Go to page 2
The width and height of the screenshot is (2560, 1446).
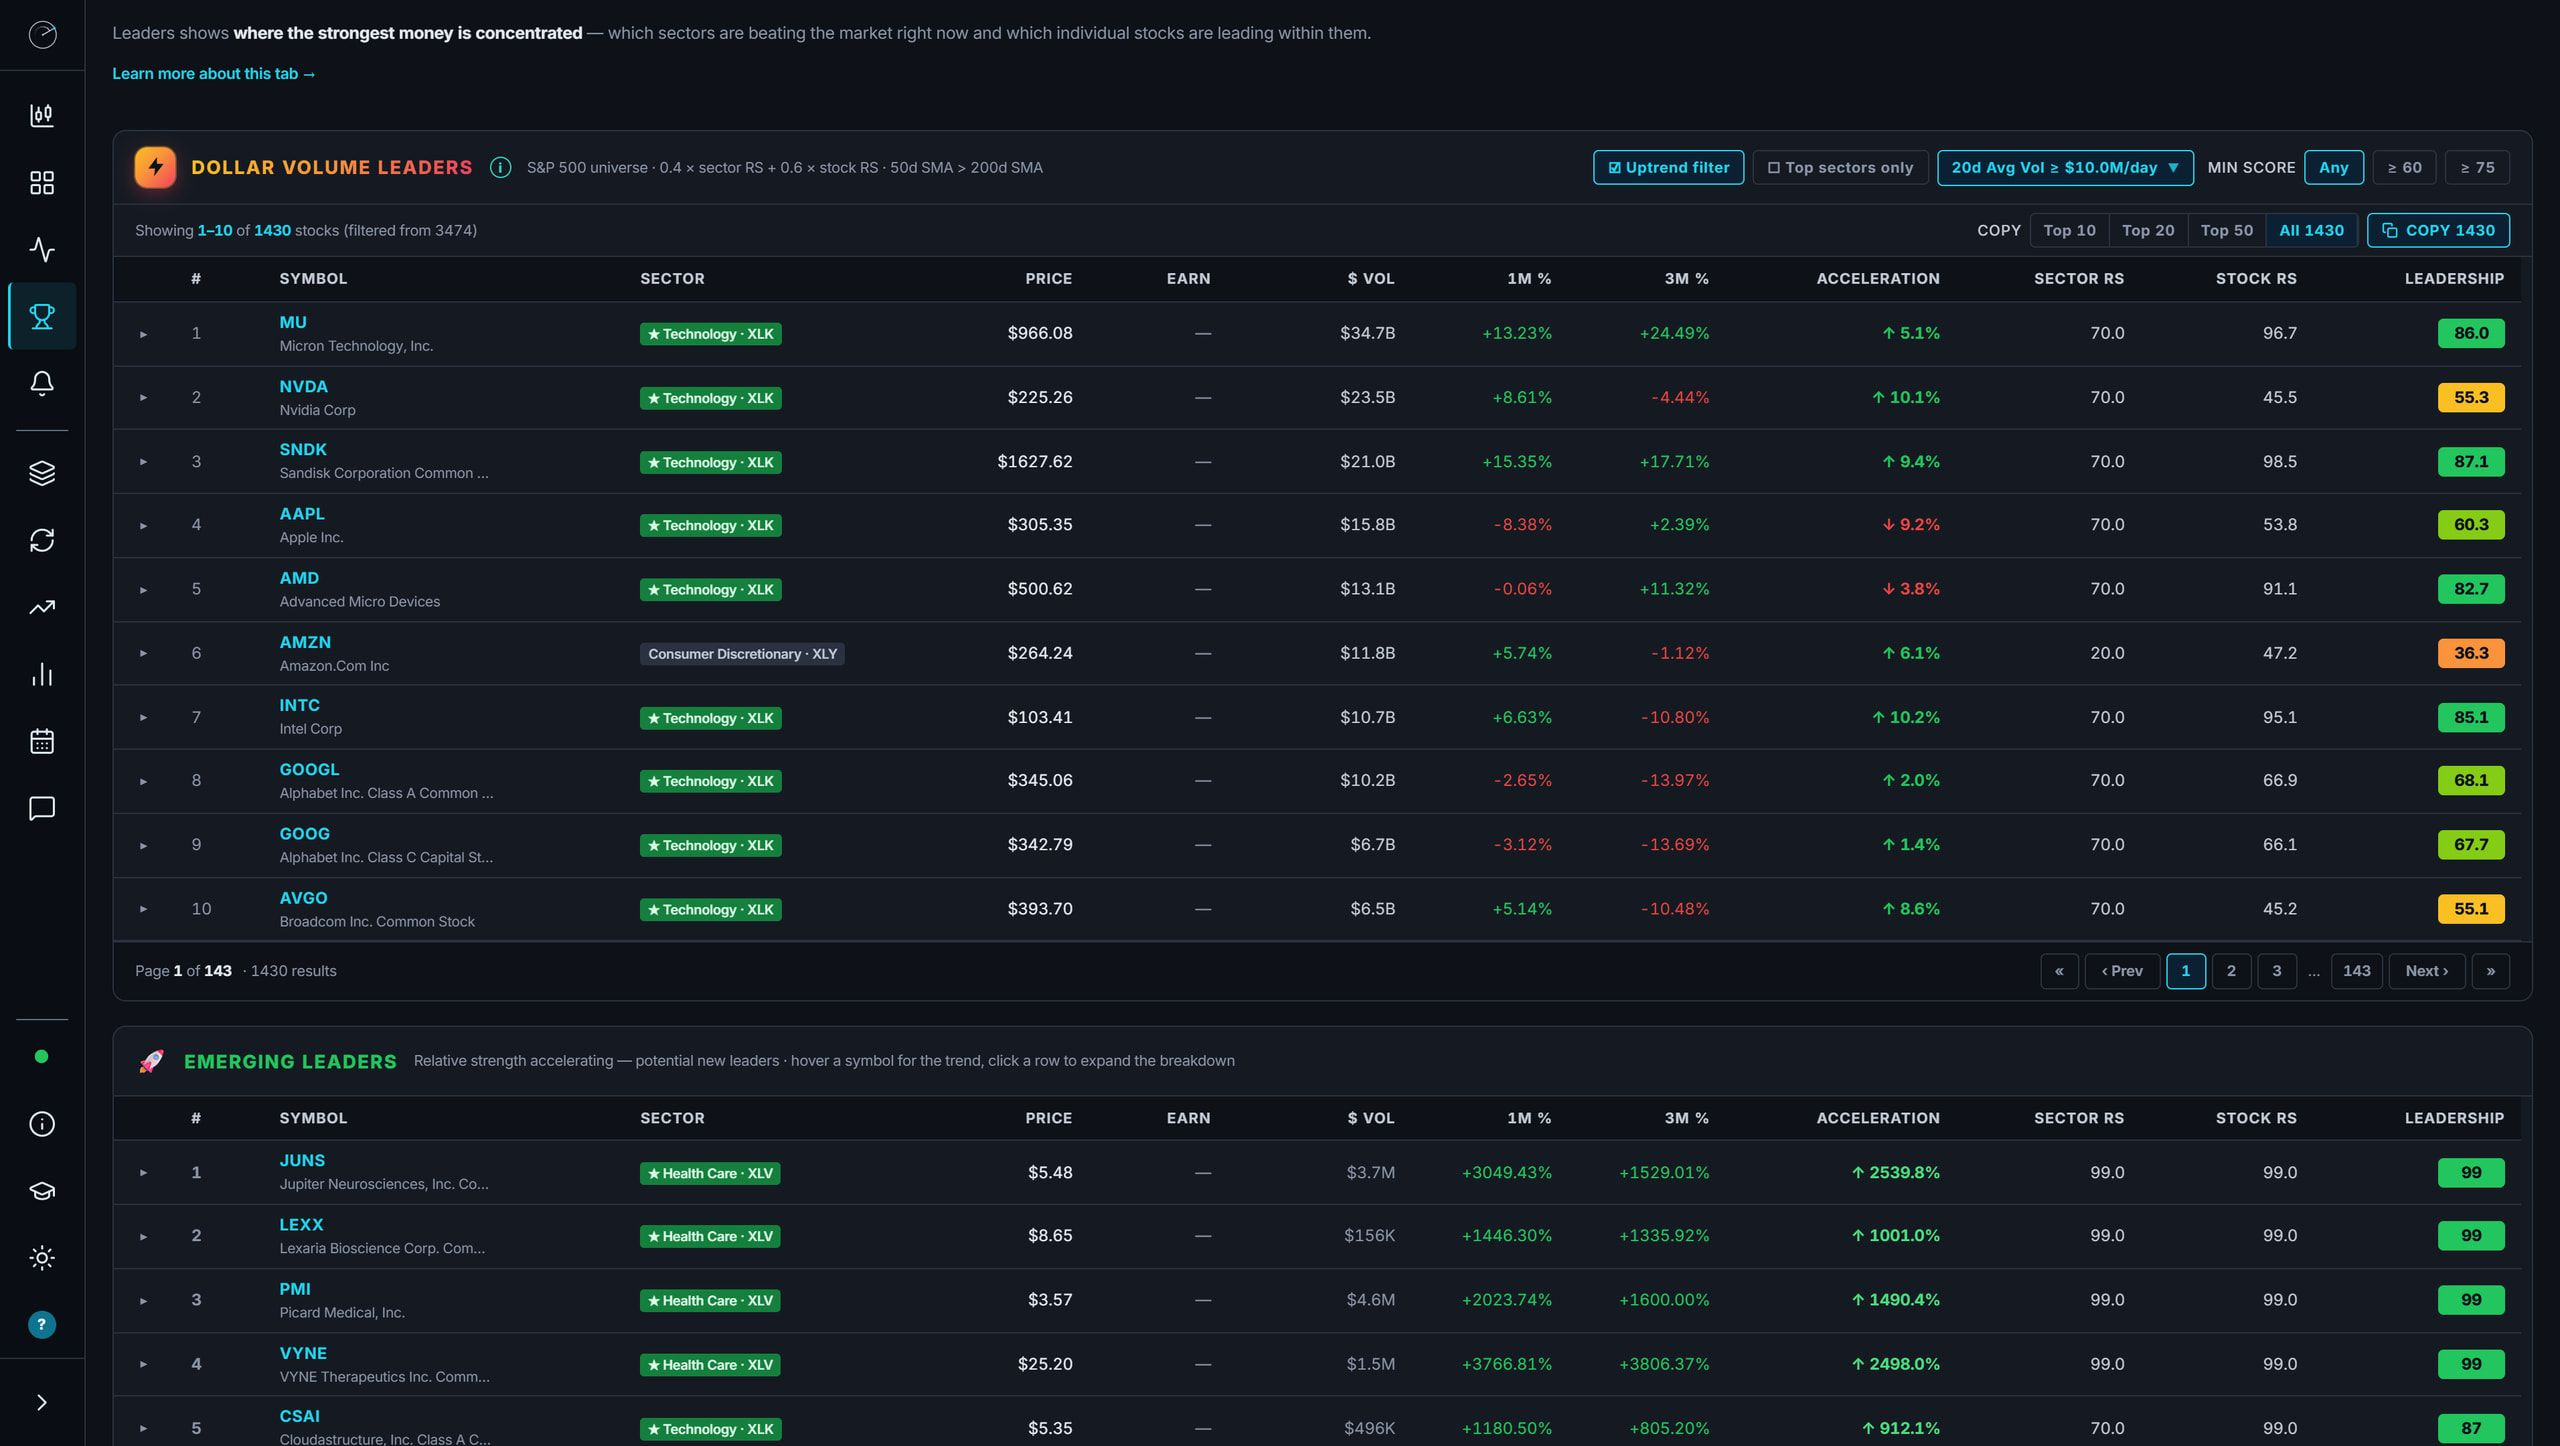pyautogui.click(x=2231, y=971)
